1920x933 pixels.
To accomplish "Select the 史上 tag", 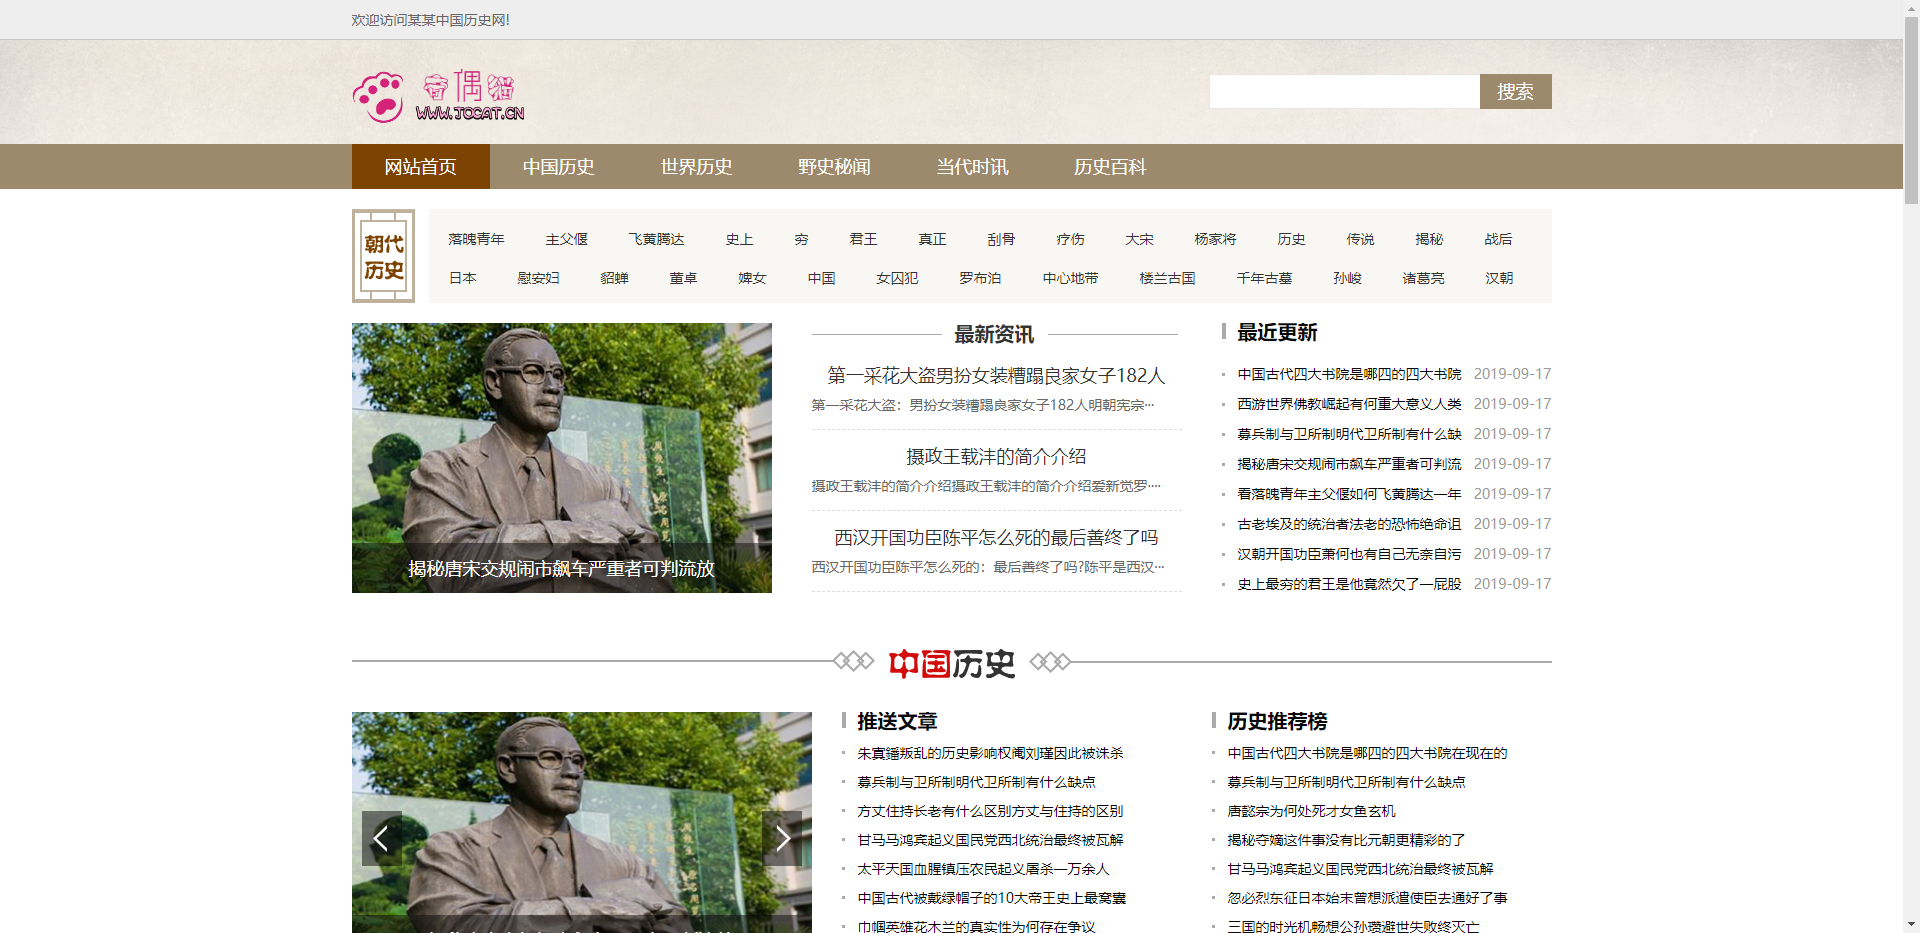I will click(740, 239).
